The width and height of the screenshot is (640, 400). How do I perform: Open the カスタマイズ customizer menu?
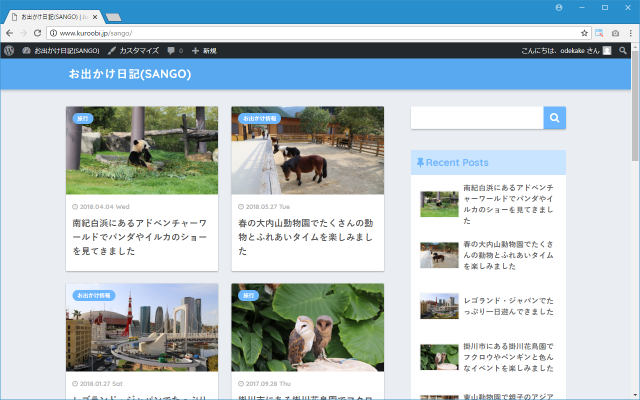click(132, 50)
